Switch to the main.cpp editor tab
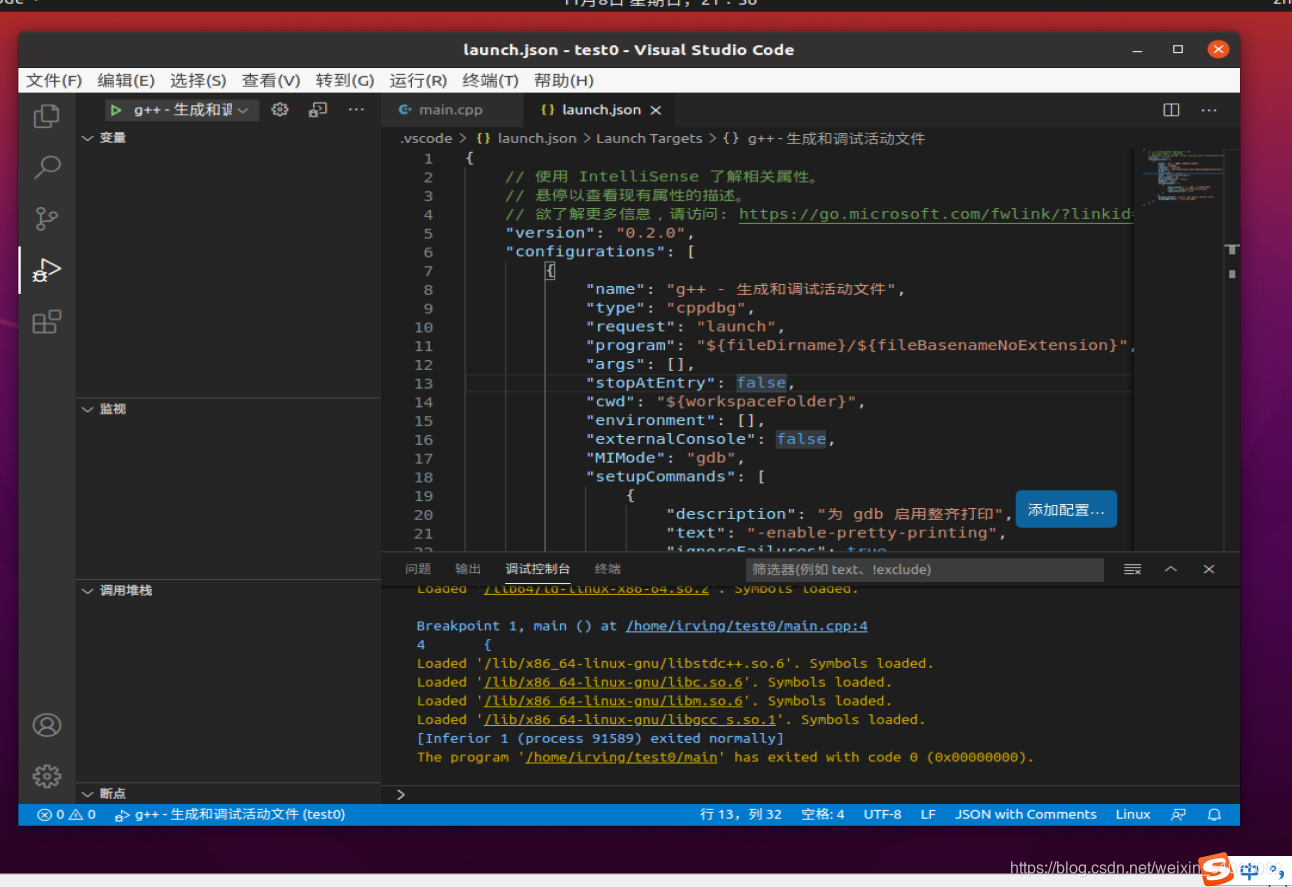Screen dimensions: 1292x887 pyautogui.click(x=451, y=110)
